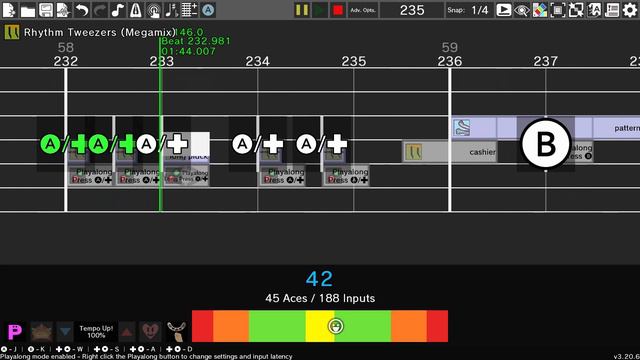Click beat 234 on the timeline ruler
Viewport: 640px width, 360px height.
click(258, 61)
